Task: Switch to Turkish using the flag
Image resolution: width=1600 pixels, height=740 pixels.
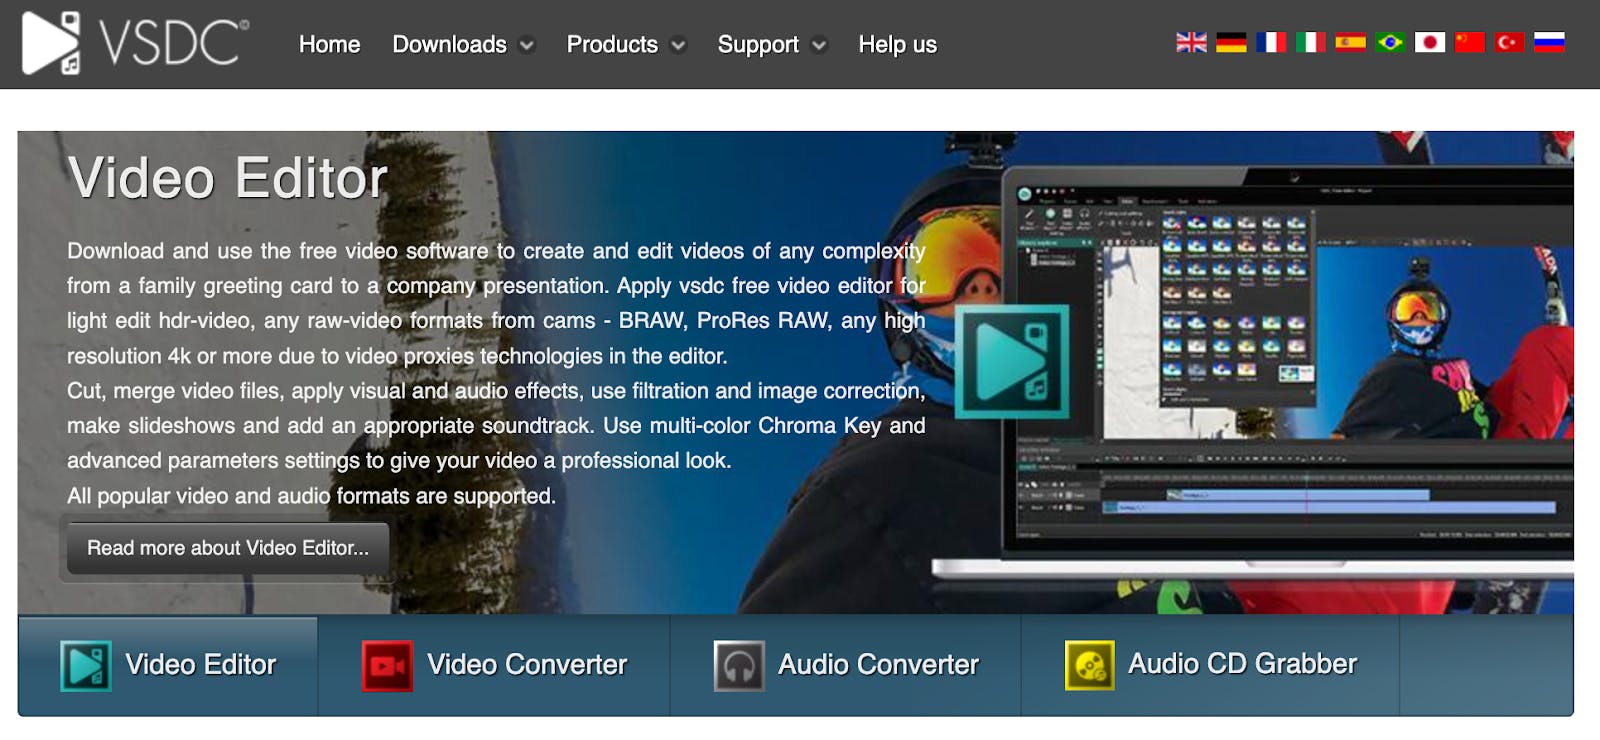Action: point(1509,42)
